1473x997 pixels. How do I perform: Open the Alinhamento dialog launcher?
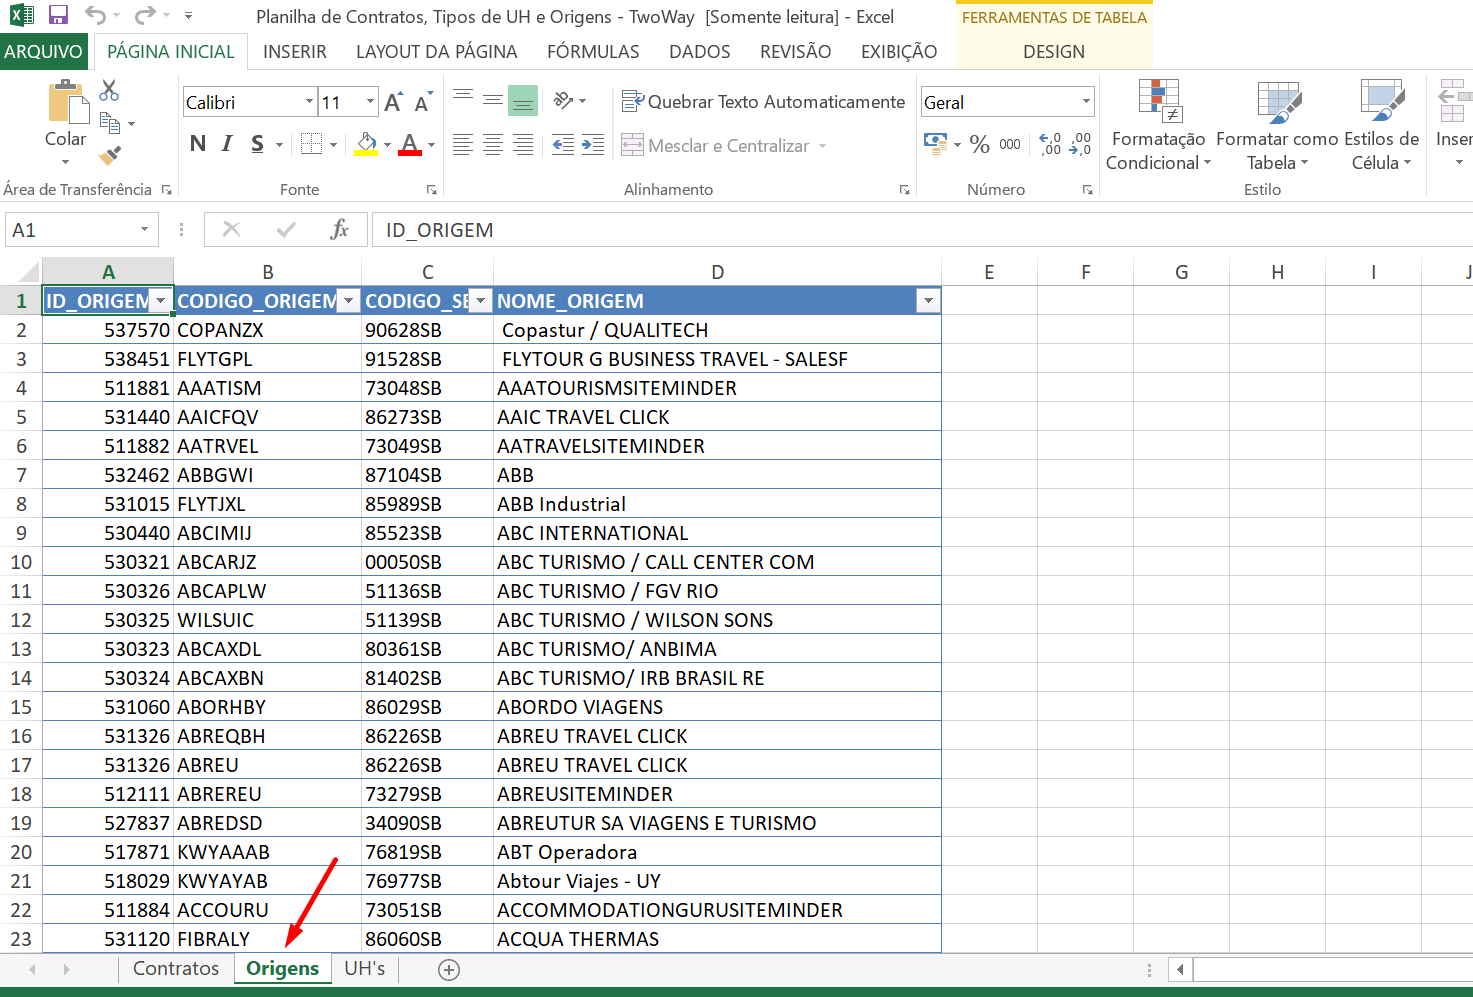coord(905,190)
